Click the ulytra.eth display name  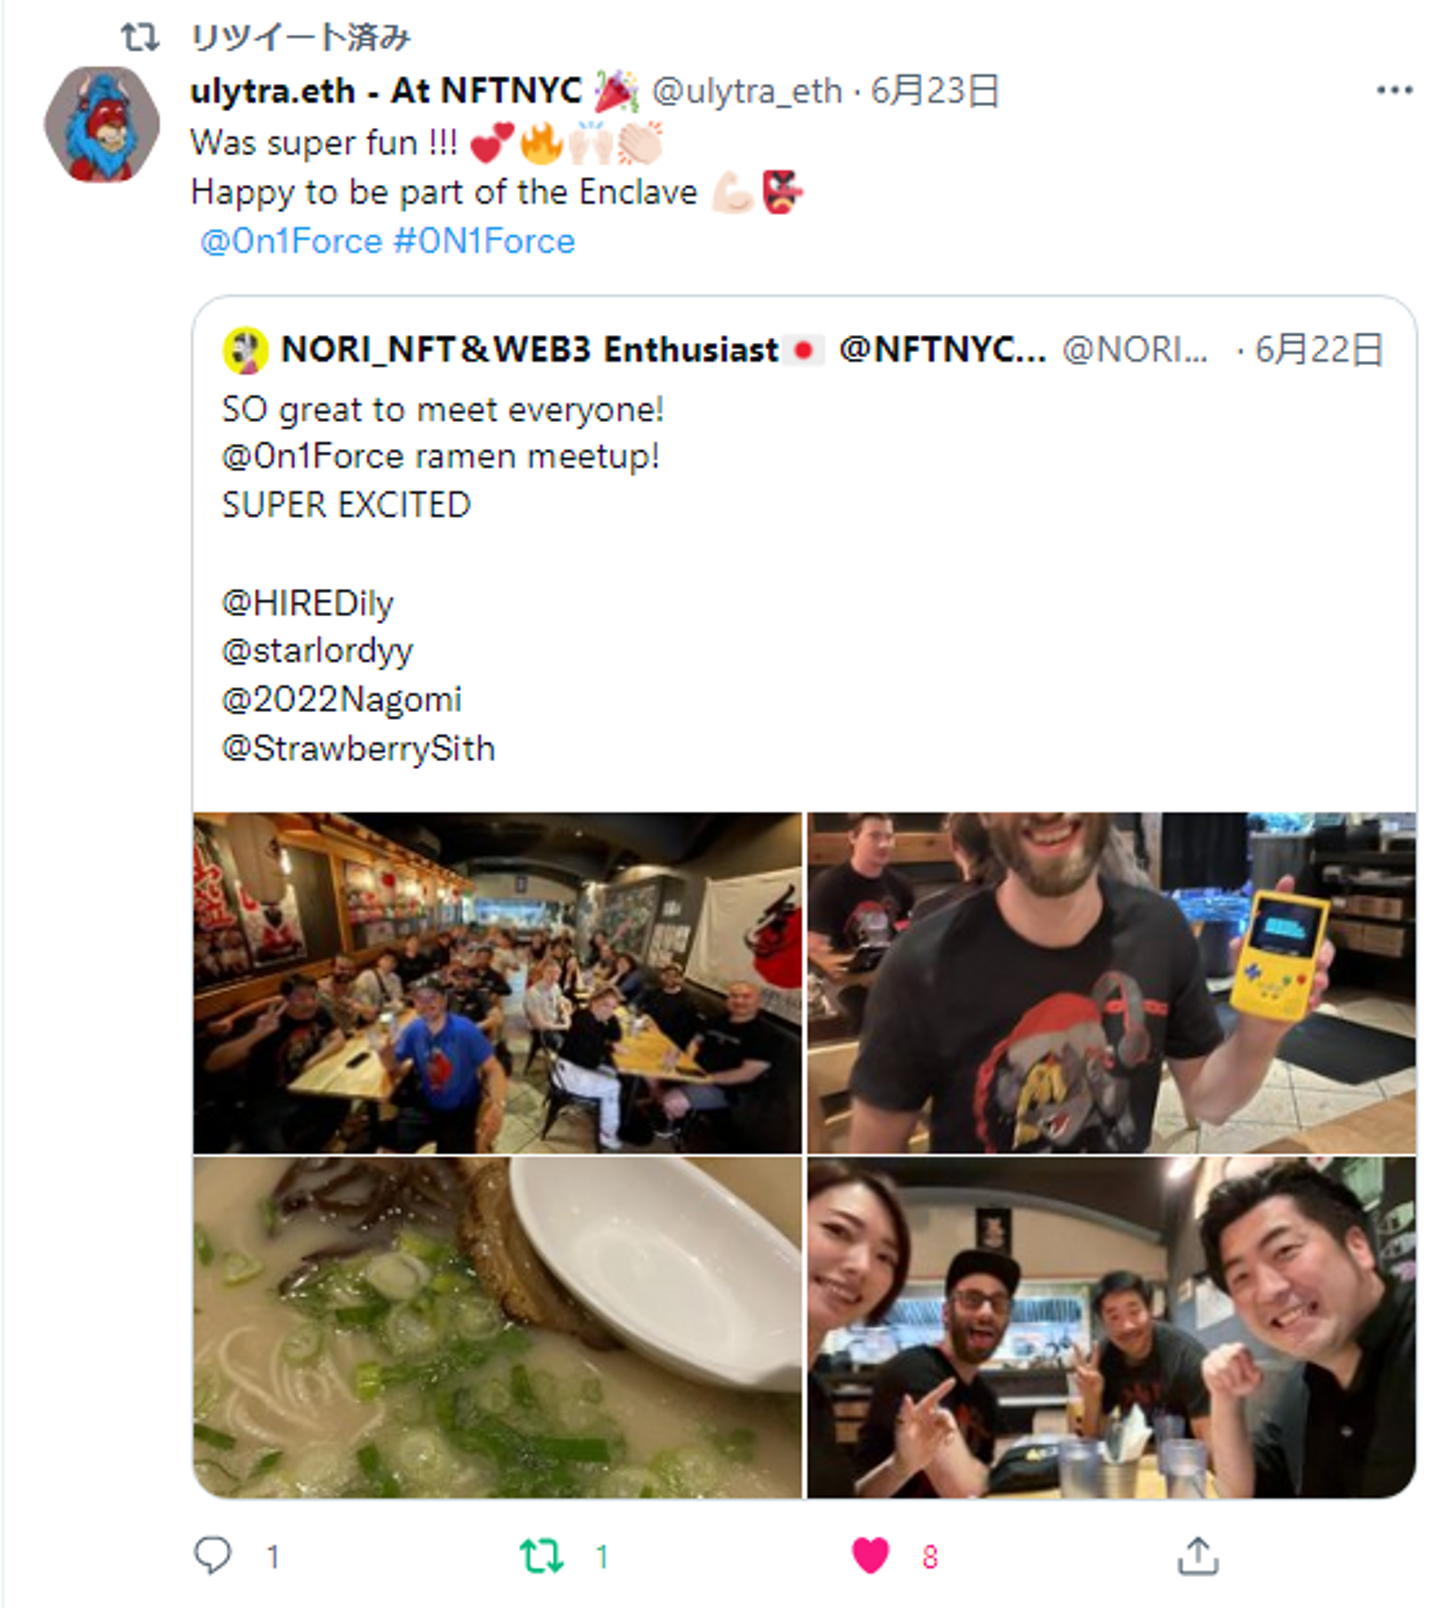386,91
